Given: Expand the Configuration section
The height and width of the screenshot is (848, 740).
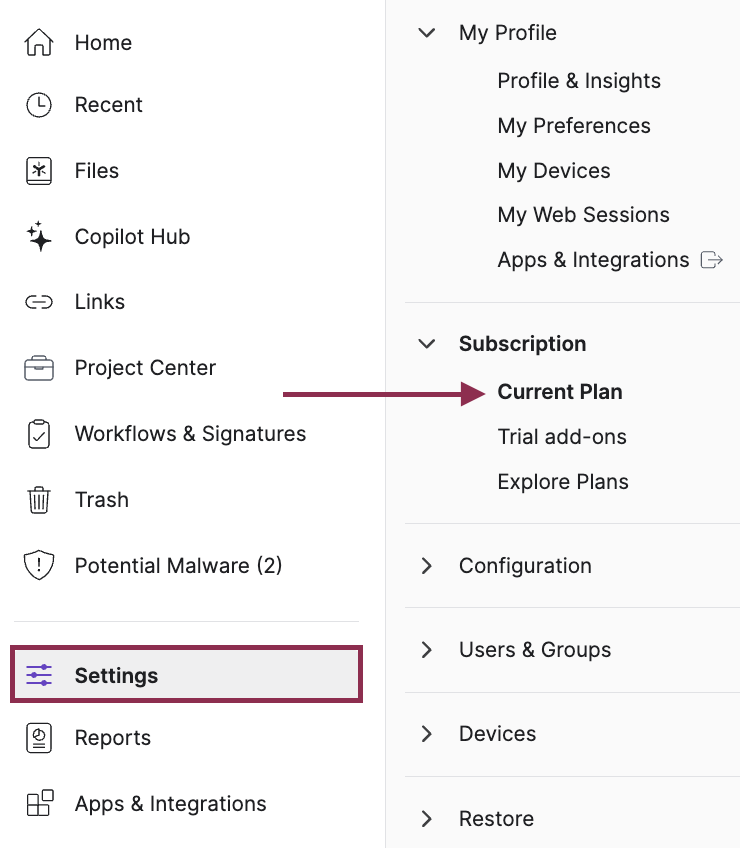Looking at the screenshot, I should tap(427, 565).
